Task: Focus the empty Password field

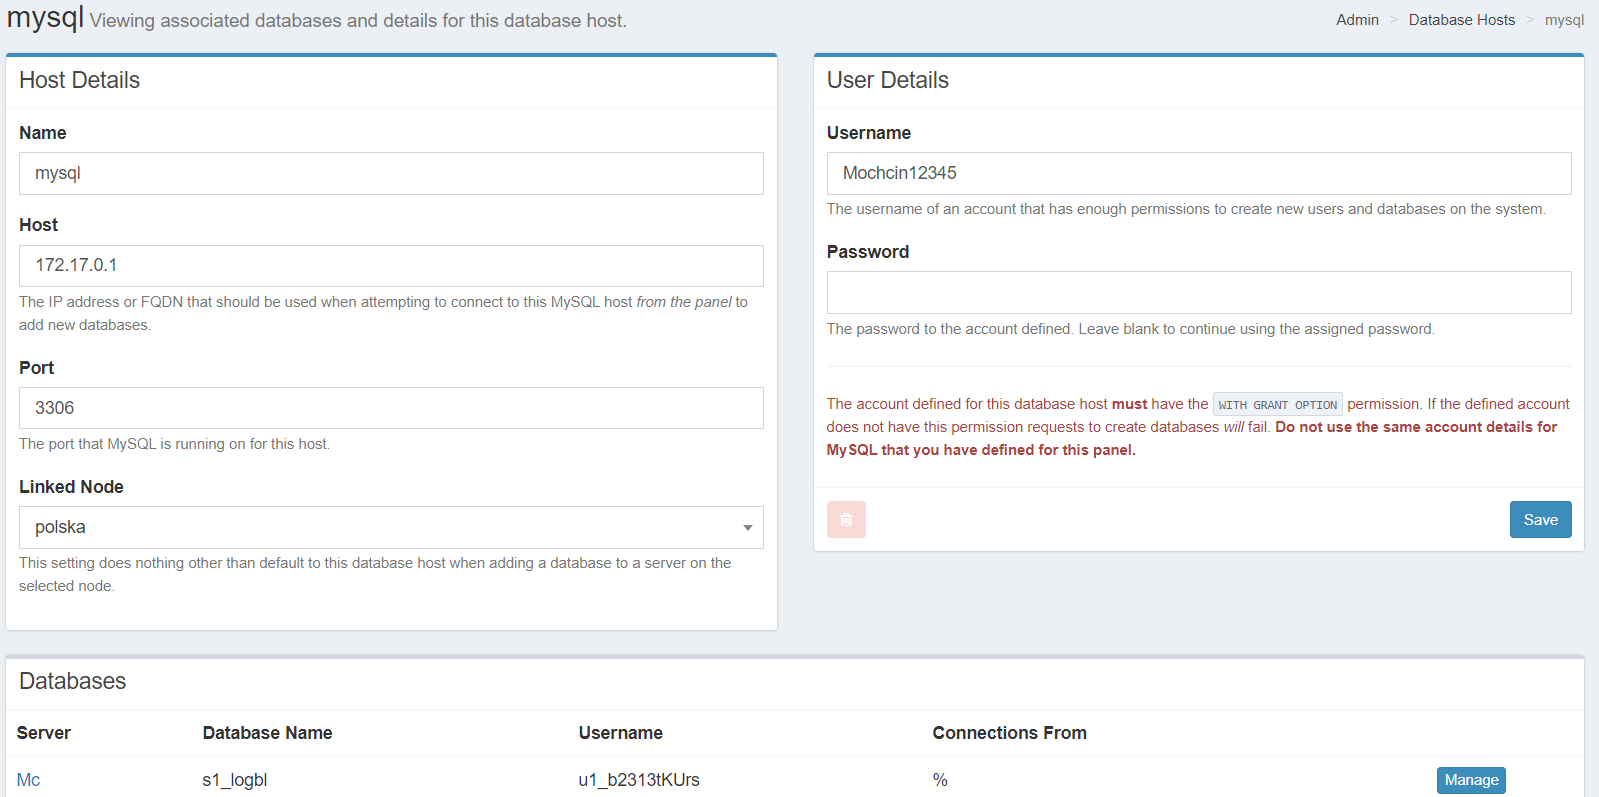Action: (x=1198, y=292)
